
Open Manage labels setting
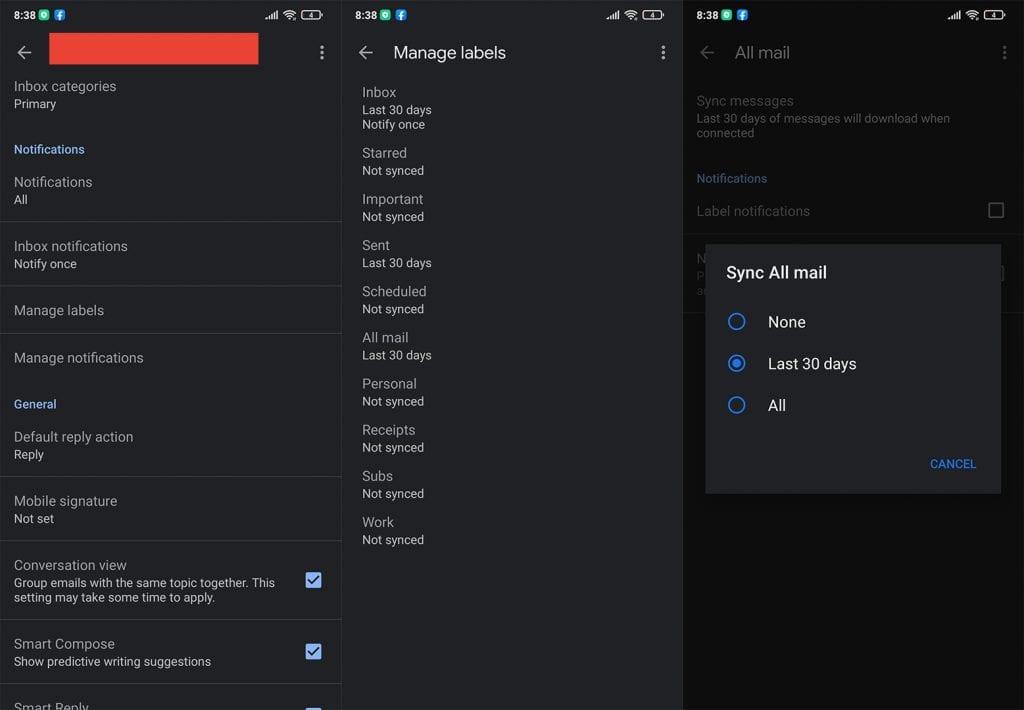click(x=59, y=310)
